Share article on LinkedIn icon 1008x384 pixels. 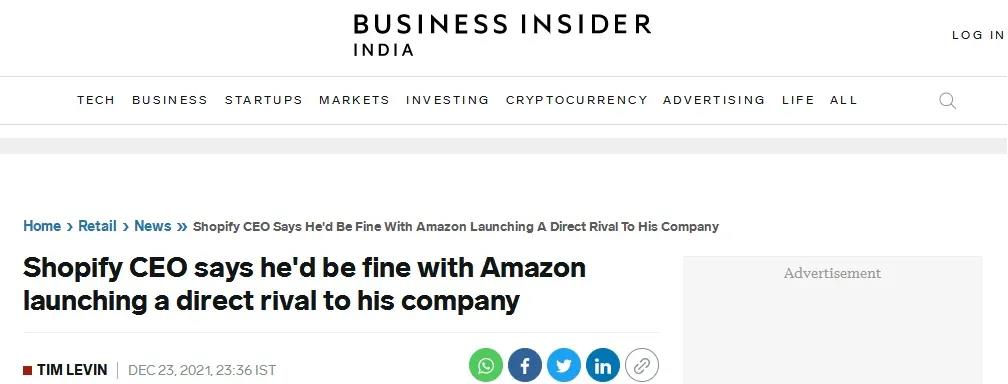603,365
